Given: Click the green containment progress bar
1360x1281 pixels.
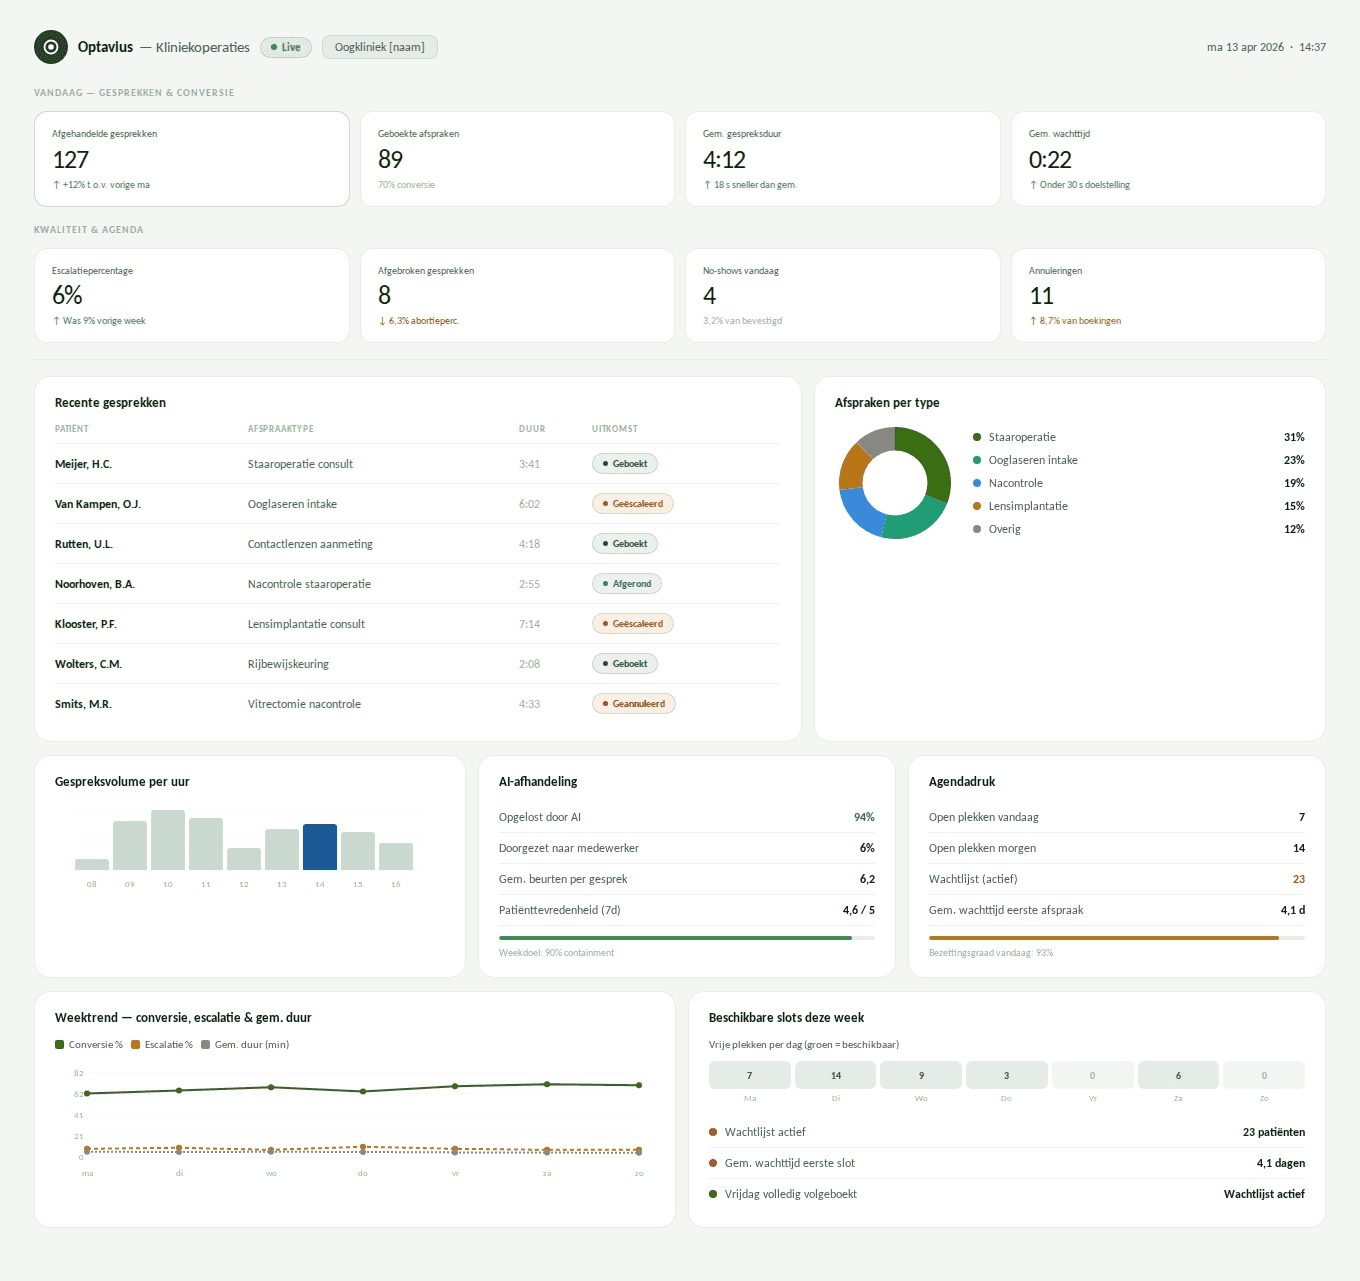Looking at the screenshot, I should pyautogui.click(x=687, y=938).
